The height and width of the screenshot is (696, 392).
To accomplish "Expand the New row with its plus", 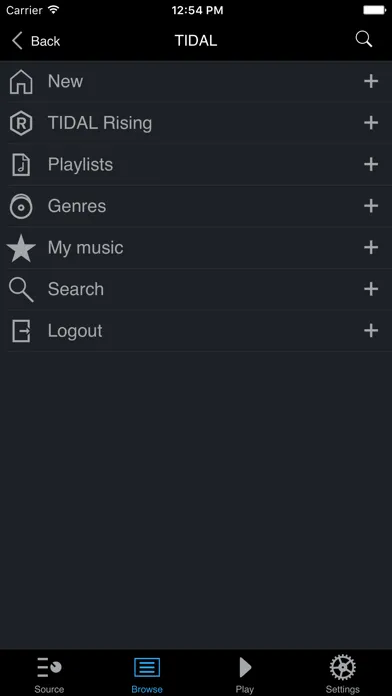I will click(371, 81).
